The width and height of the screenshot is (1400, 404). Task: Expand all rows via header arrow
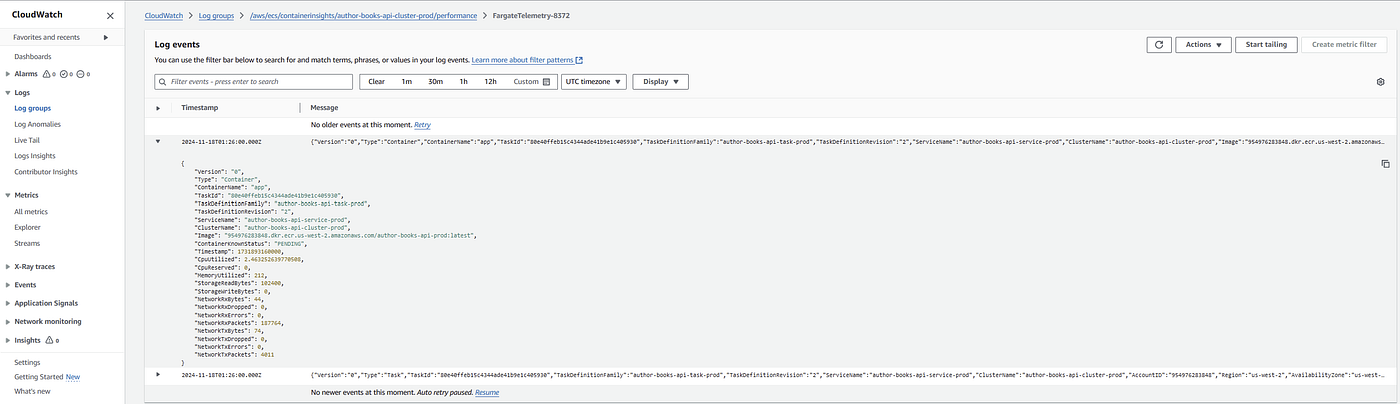coord(158,107)
